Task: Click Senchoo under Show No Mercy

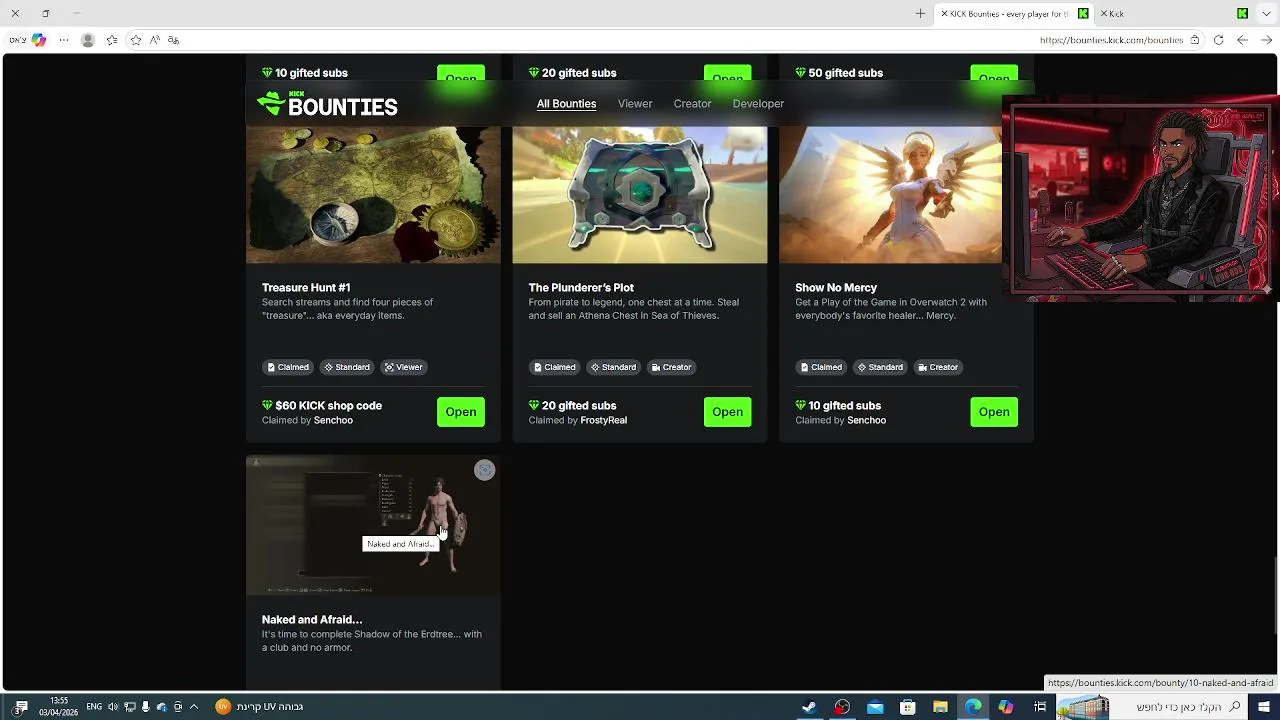Action: click(866, 421)
